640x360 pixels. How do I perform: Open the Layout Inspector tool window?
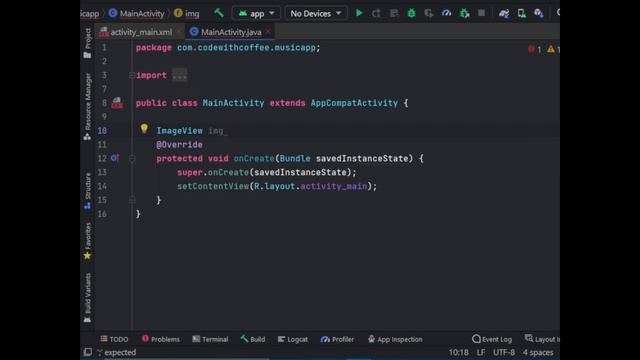point(542,339)
